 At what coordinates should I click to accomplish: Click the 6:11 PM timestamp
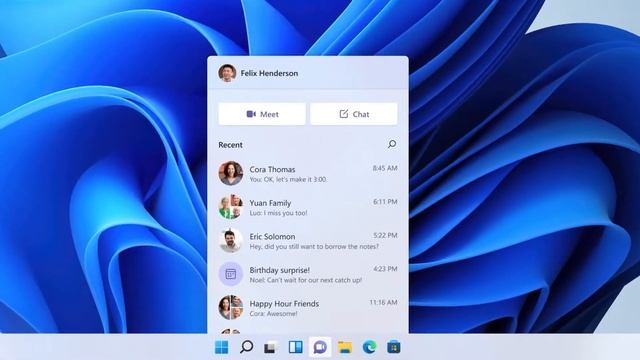pyautogui.click(x=385, y=202)
